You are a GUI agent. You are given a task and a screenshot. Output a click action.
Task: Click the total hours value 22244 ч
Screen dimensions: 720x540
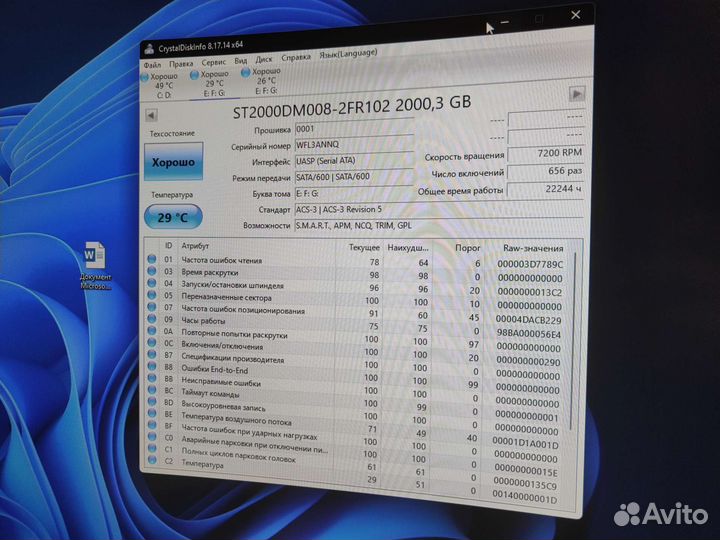[545, 189]
